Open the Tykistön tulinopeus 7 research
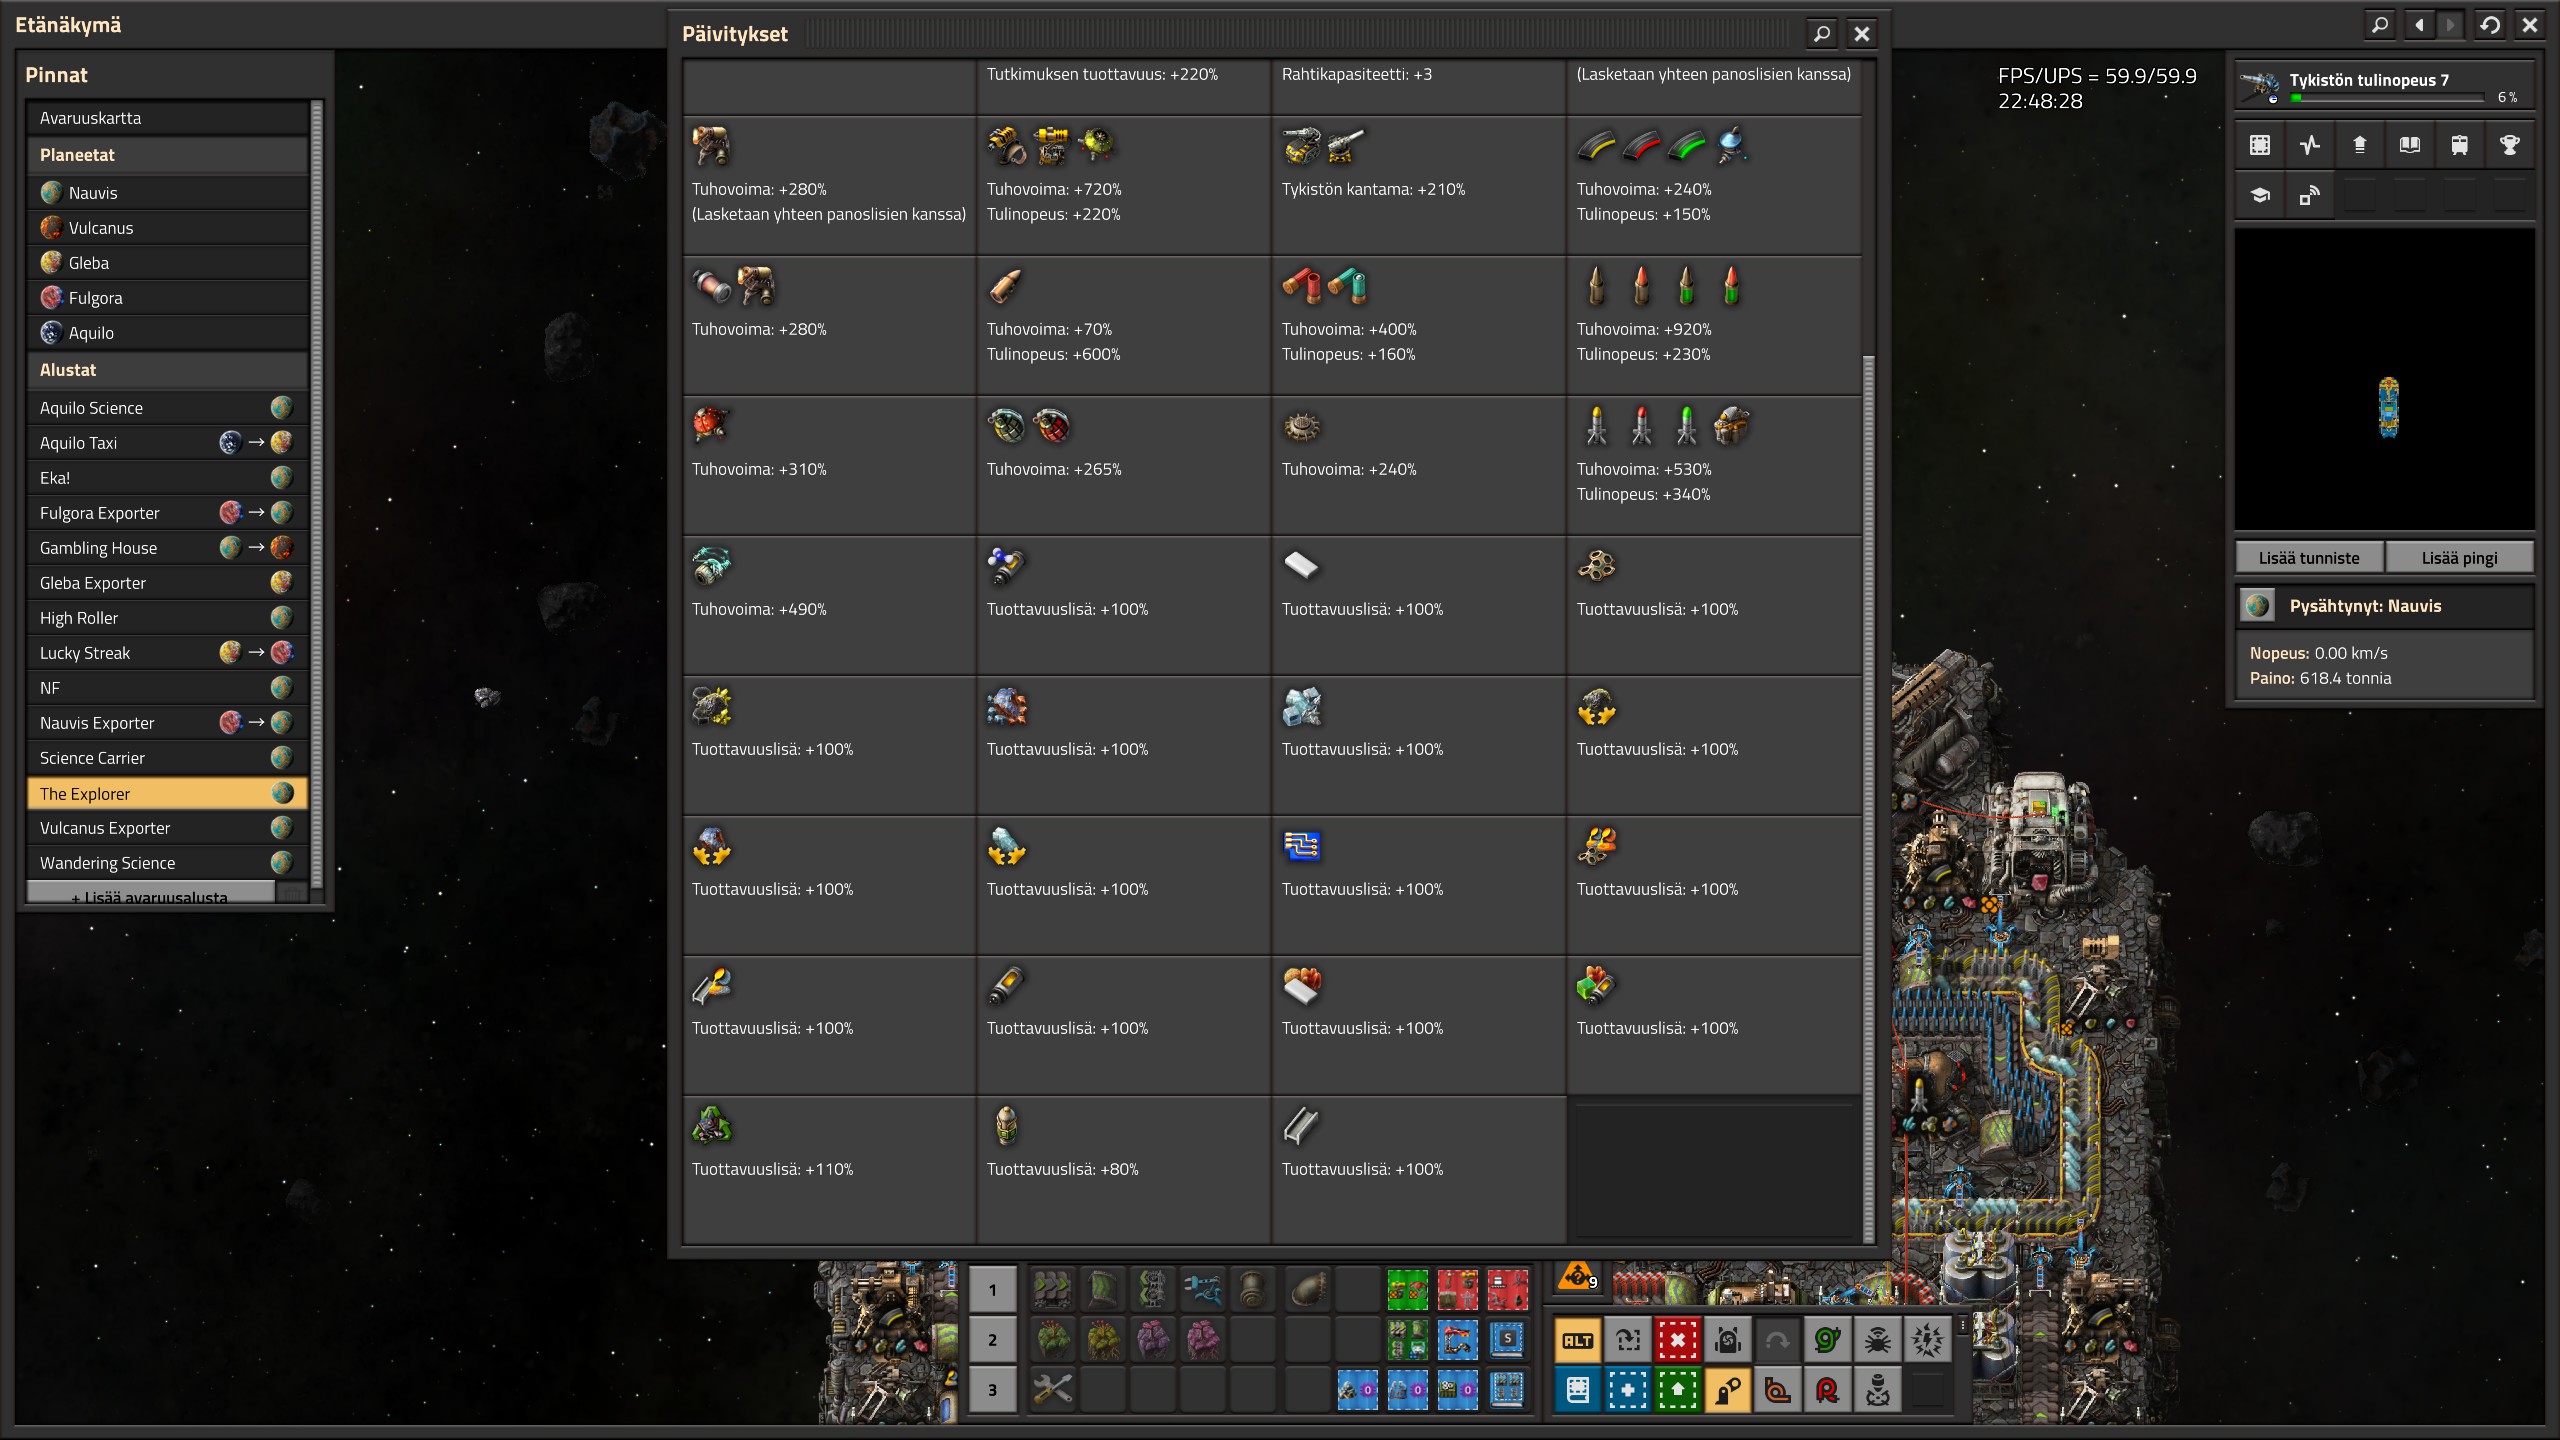This screenshot has width=2560, height=1440. [2385, 86]
